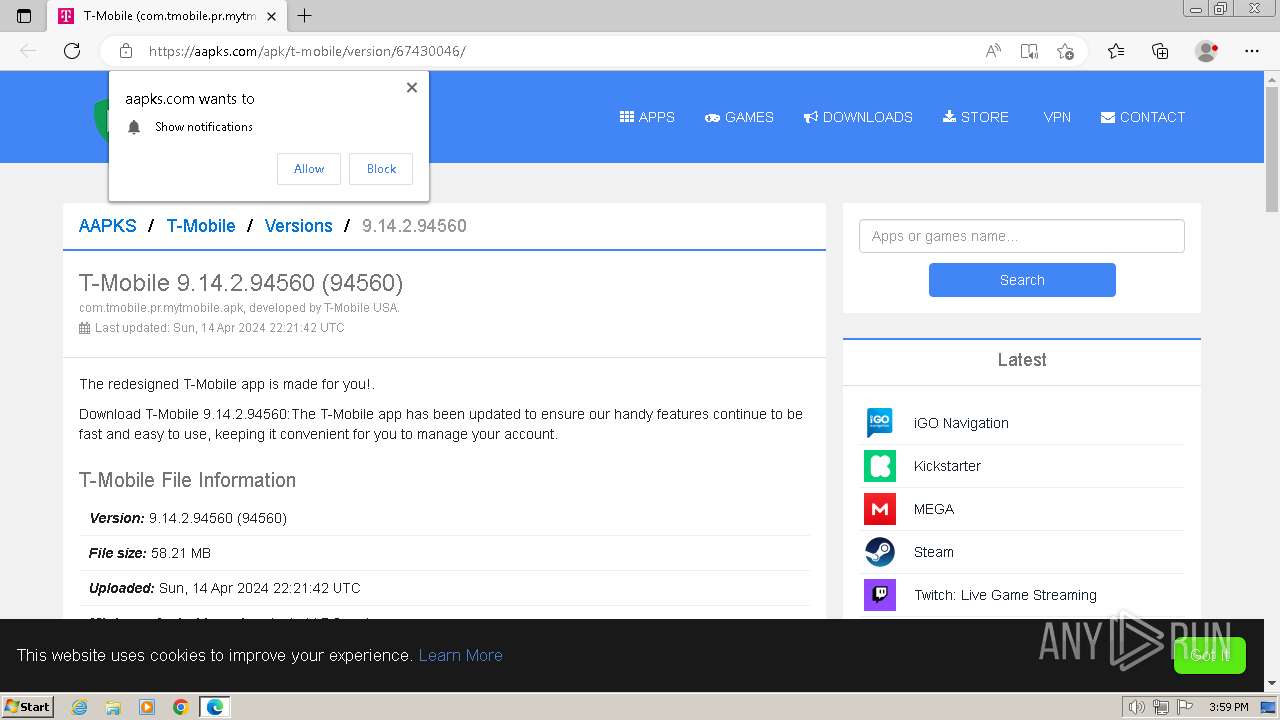The height and width of the screenshot is (720, 1280).
Task: Close the T-Mobile browser tab
Action: pyautogui.click(x=271, y=16)
